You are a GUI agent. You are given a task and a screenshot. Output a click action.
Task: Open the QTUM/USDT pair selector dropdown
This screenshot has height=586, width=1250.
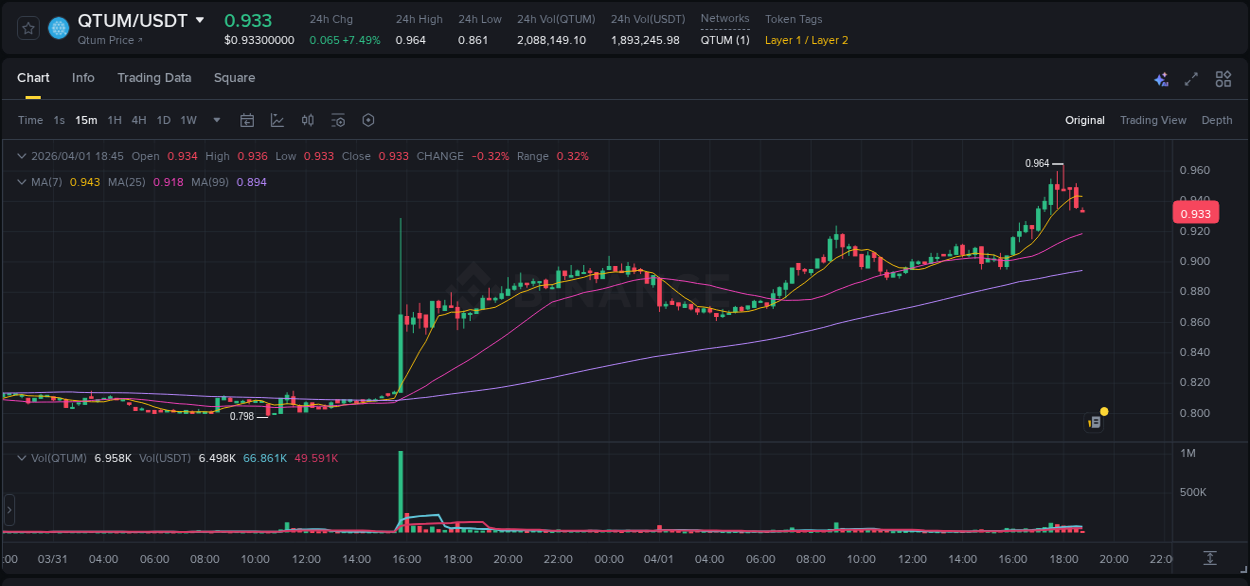(x=200, y=19)
